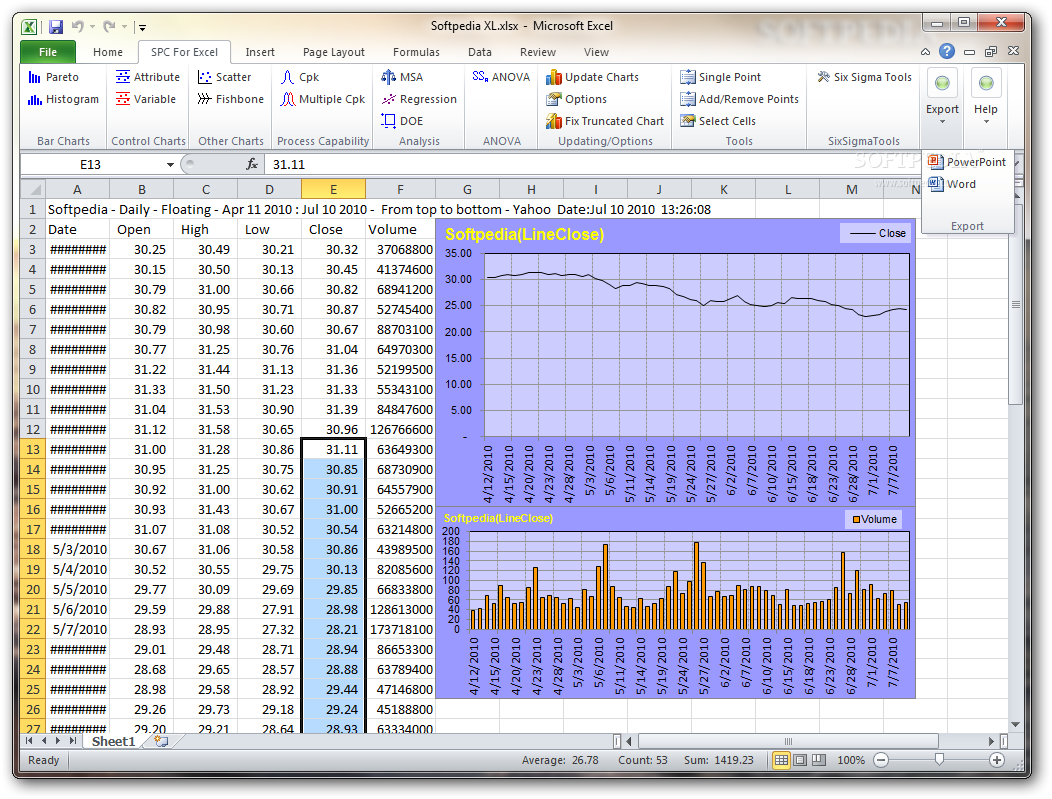Viewport: 1052px width, 799px height.
Task: Select the Softpedia(LineClose) line chart
Action: (676, 362)
